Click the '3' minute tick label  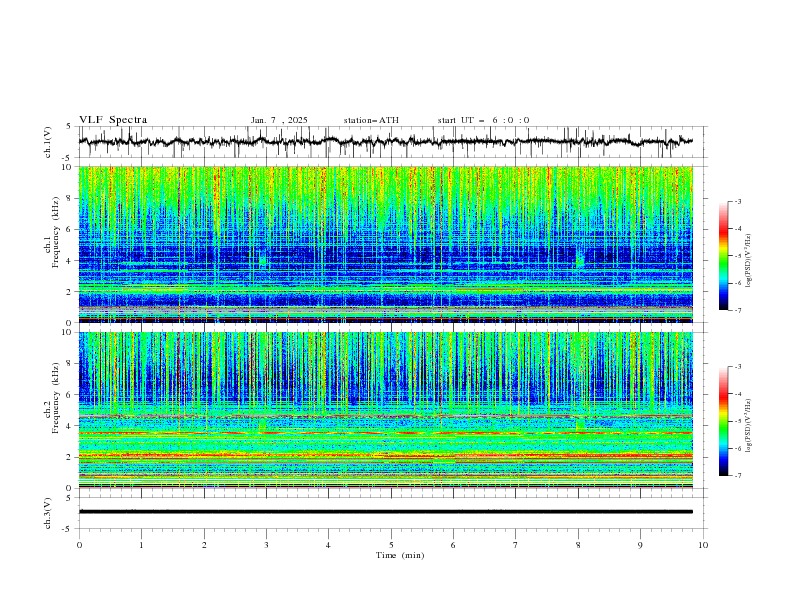(x=266, y=545)
